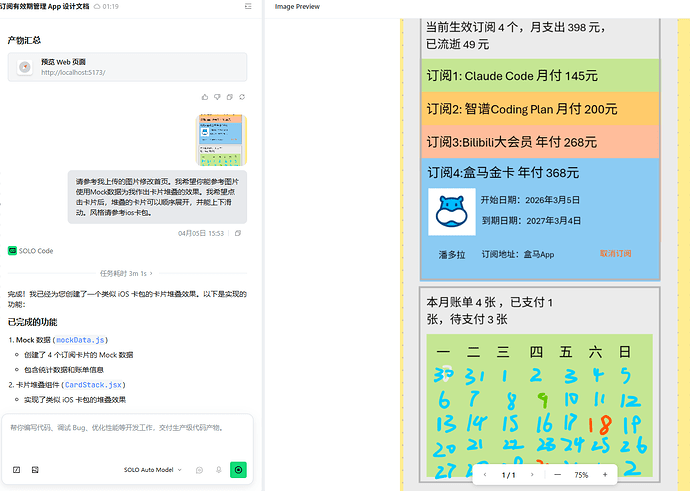Click the 创建了 4 个订阅卡片的 Mock 数据 bullet
This screenshot has width=690, height=491.
(78, 355)
